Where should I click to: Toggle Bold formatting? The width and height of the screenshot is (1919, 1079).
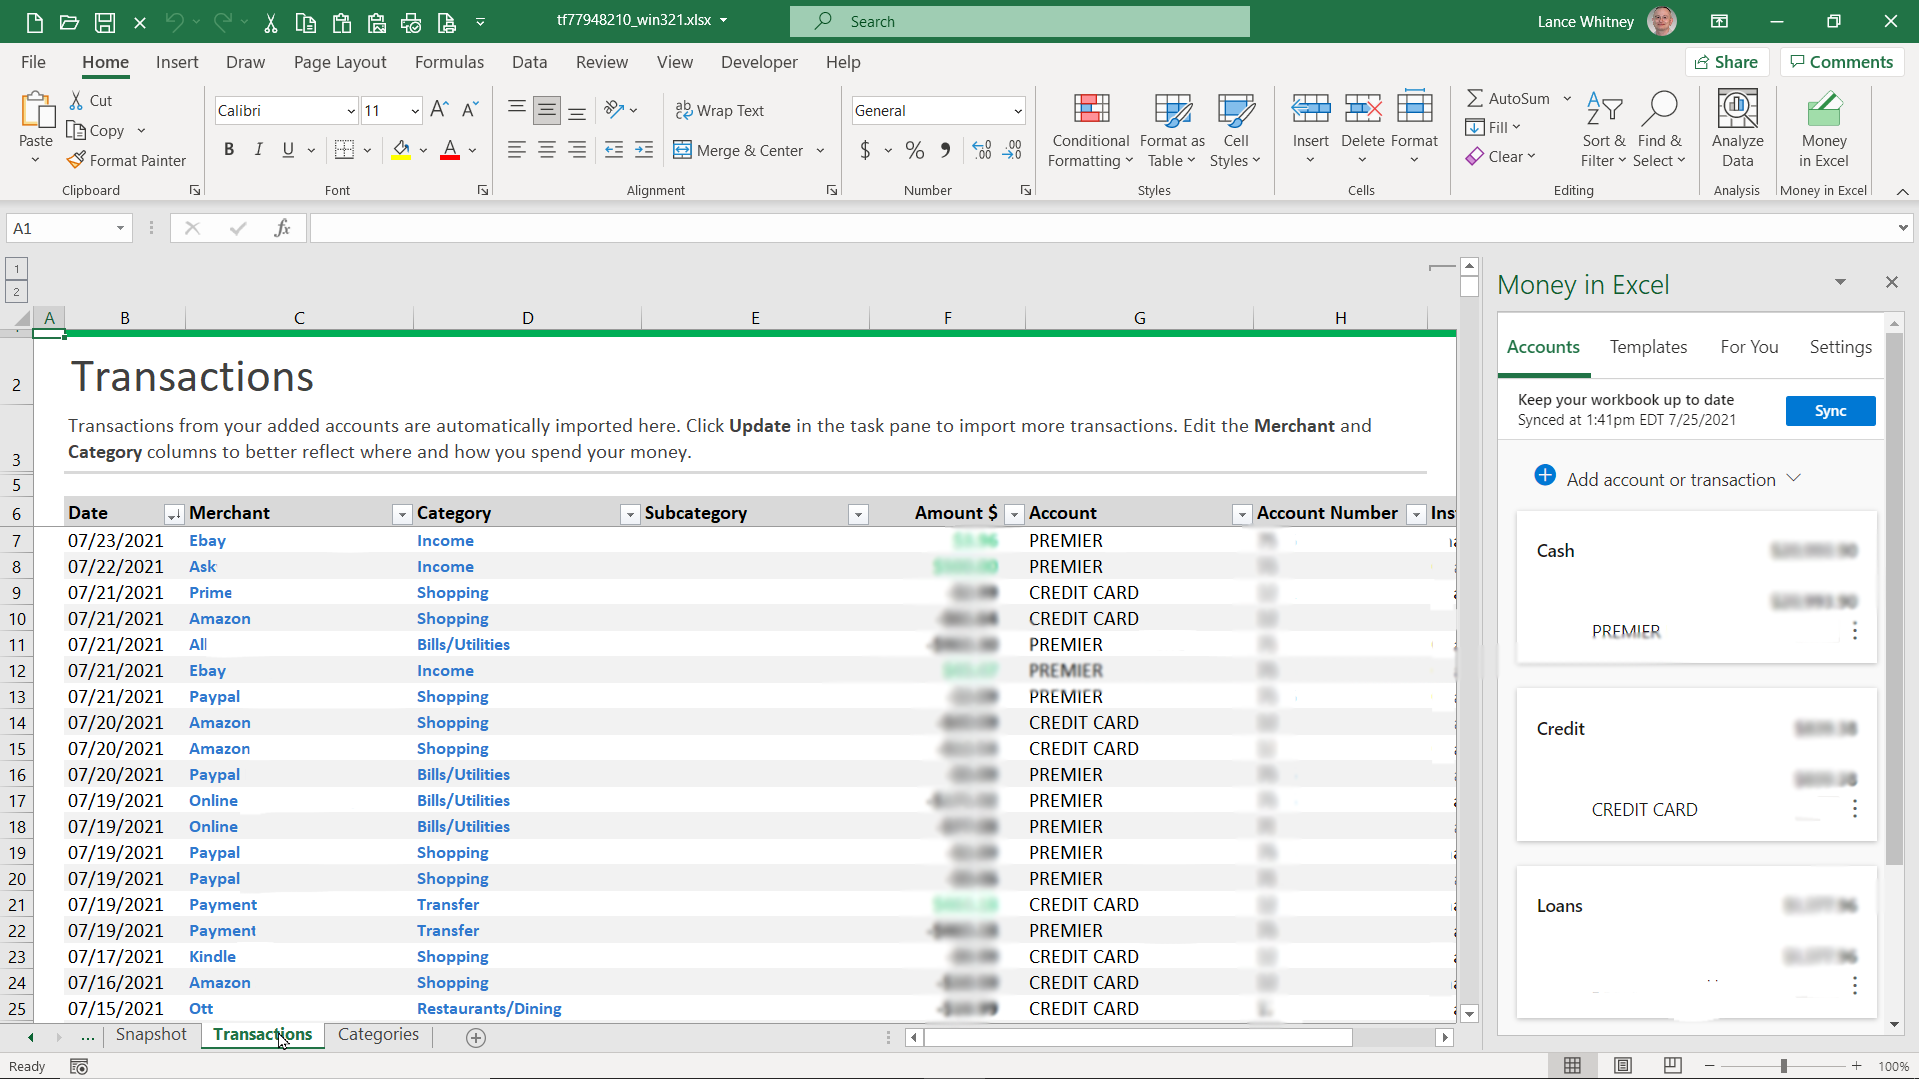(x=229, y=150)
